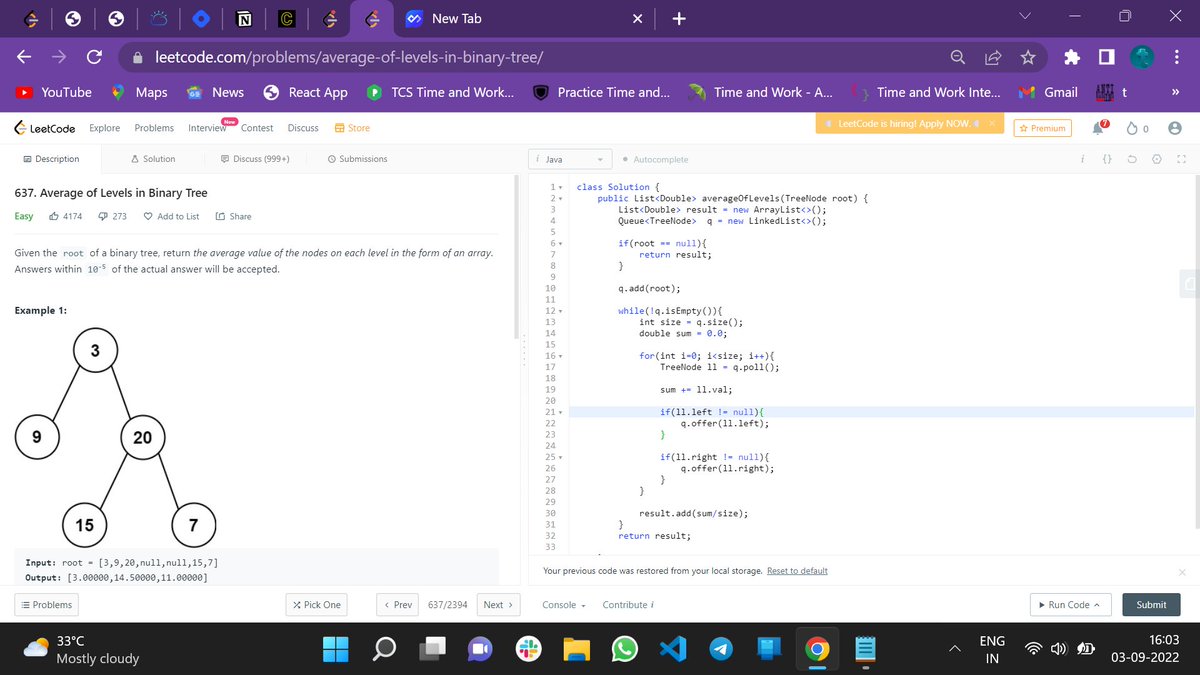The height and width of the screenshot is (675, 1200).
Task: Open the Chrome extensions puzzle icon
Action: (1073, 57)
